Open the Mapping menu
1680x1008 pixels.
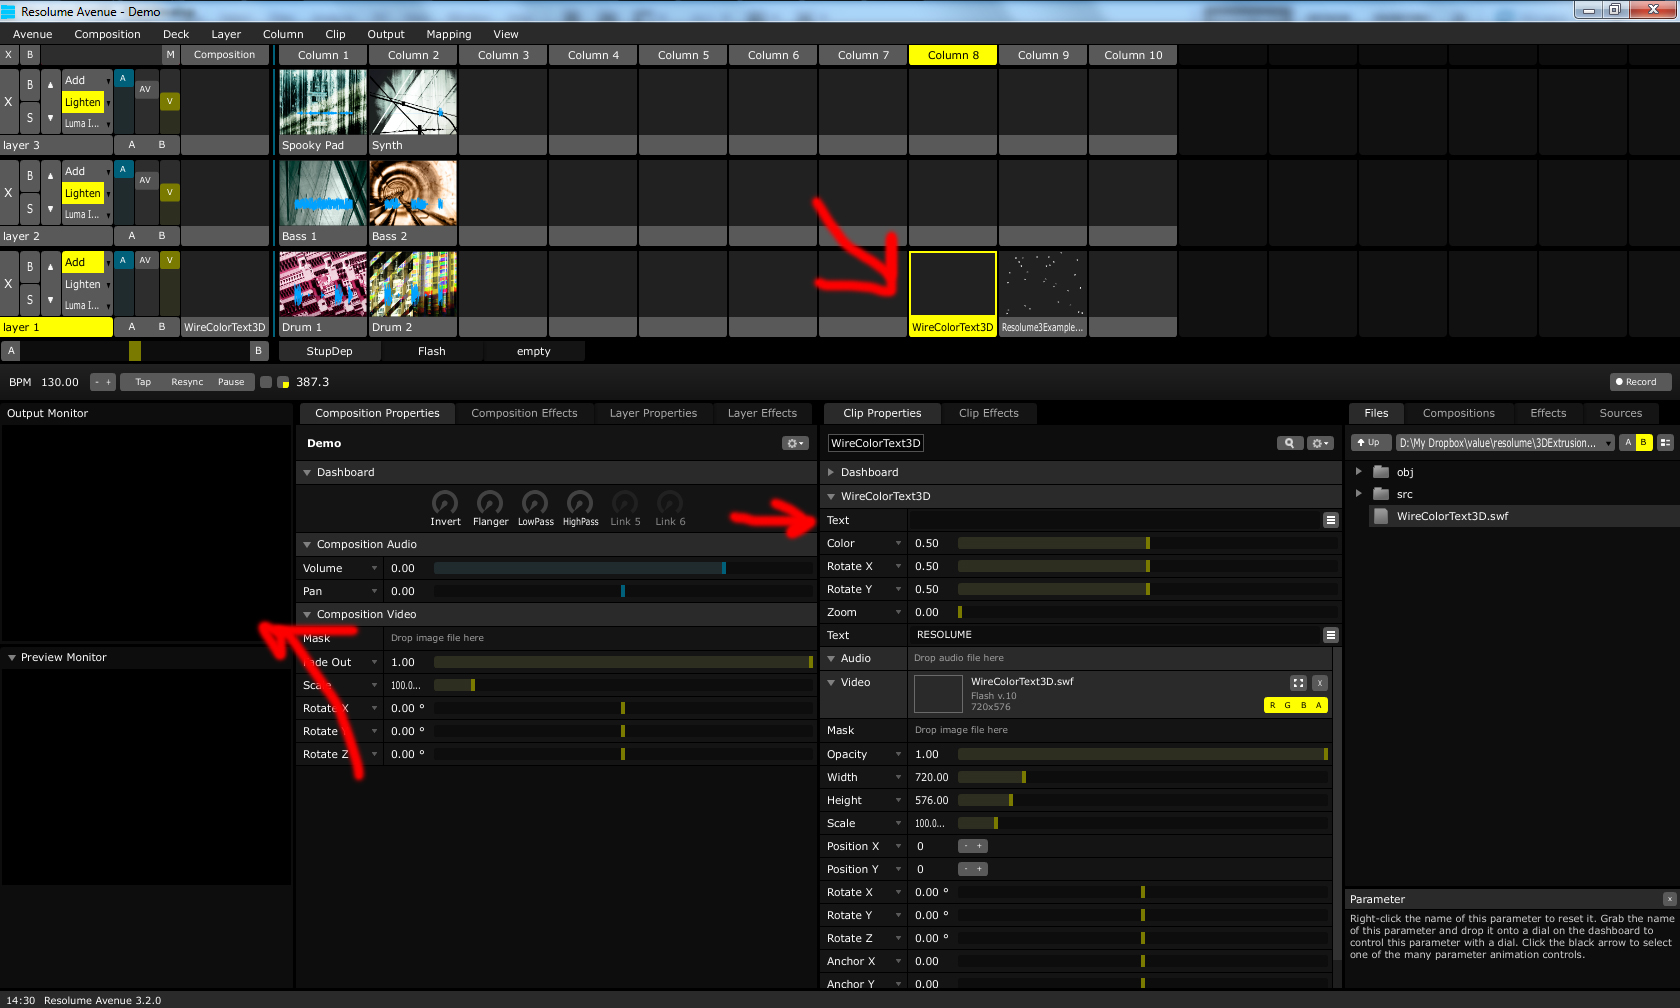[448, 34]
